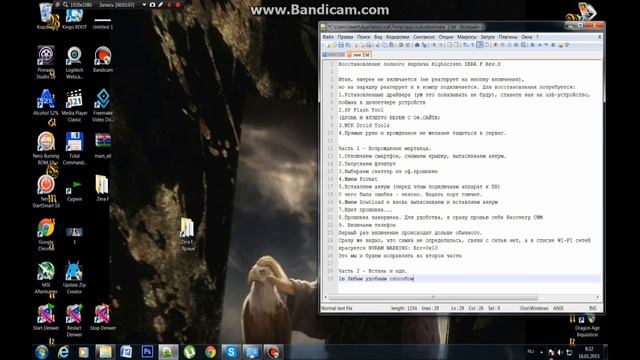Click the line '2.SP Flash Tool' in editor
The width and height of the screenshot is (640, 360).
[361, 110]
